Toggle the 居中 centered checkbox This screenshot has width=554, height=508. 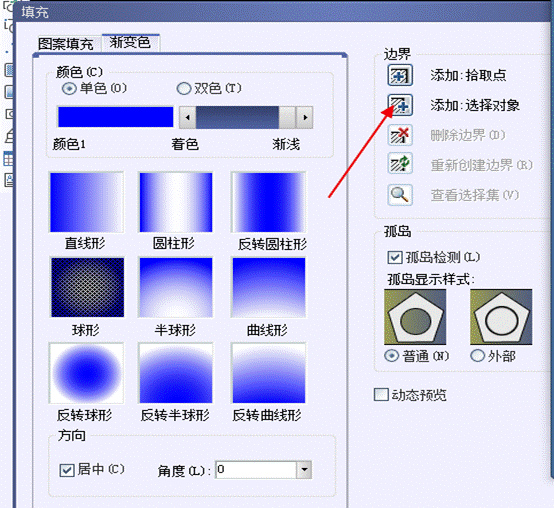[67, 470]
